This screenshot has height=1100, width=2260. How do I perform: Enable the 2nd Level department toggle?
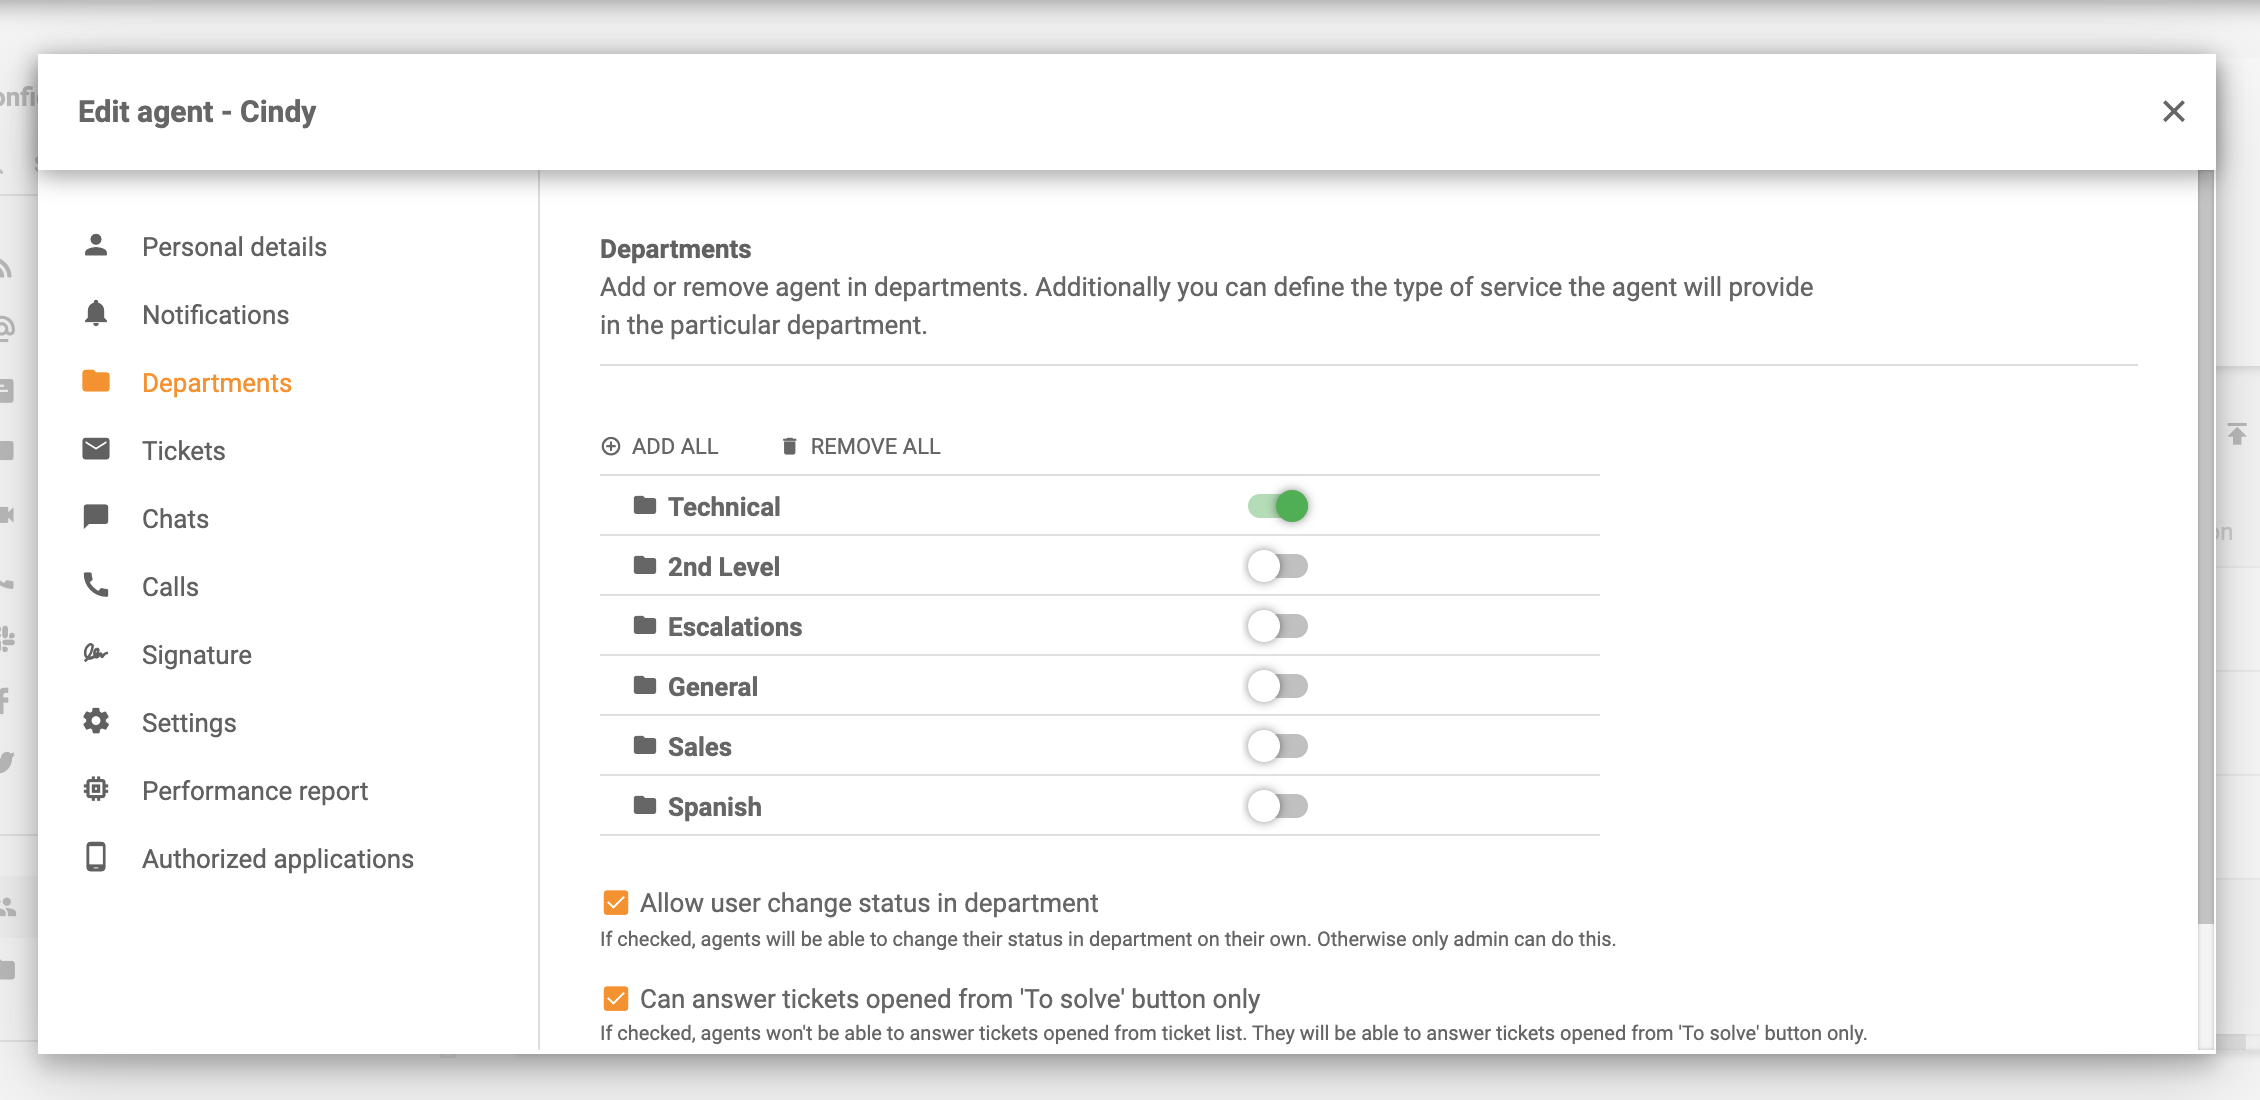coord(1277,566)
